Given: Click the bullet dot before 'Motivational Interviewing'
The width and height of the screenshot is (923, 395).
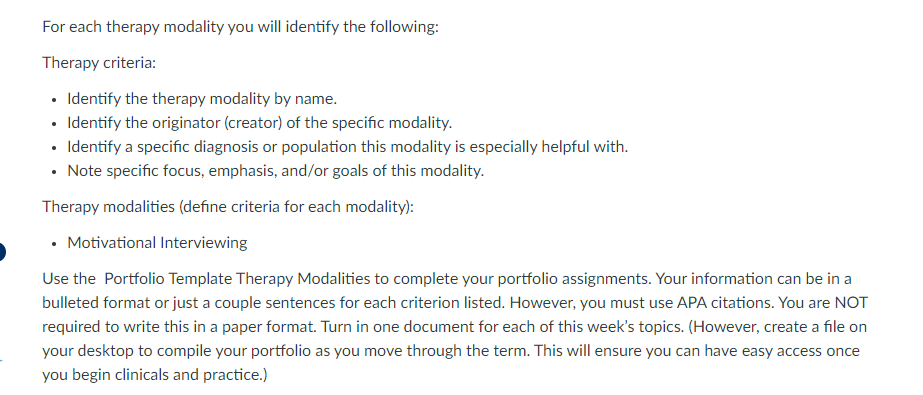Looking at the screenshot, I should coord(54,244).
